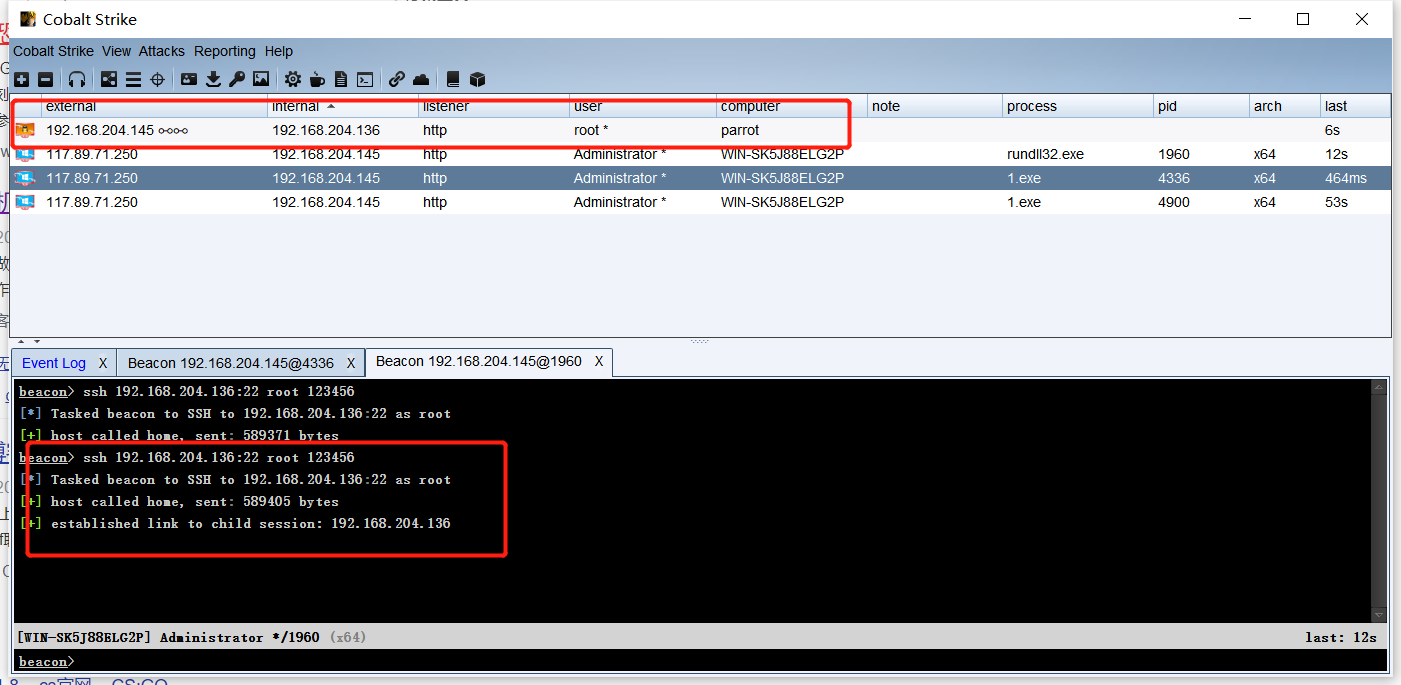The height and width of the screenshot is (685, 1401).
Task: Toggle sort on internal column header
Action: coord(343,106)
